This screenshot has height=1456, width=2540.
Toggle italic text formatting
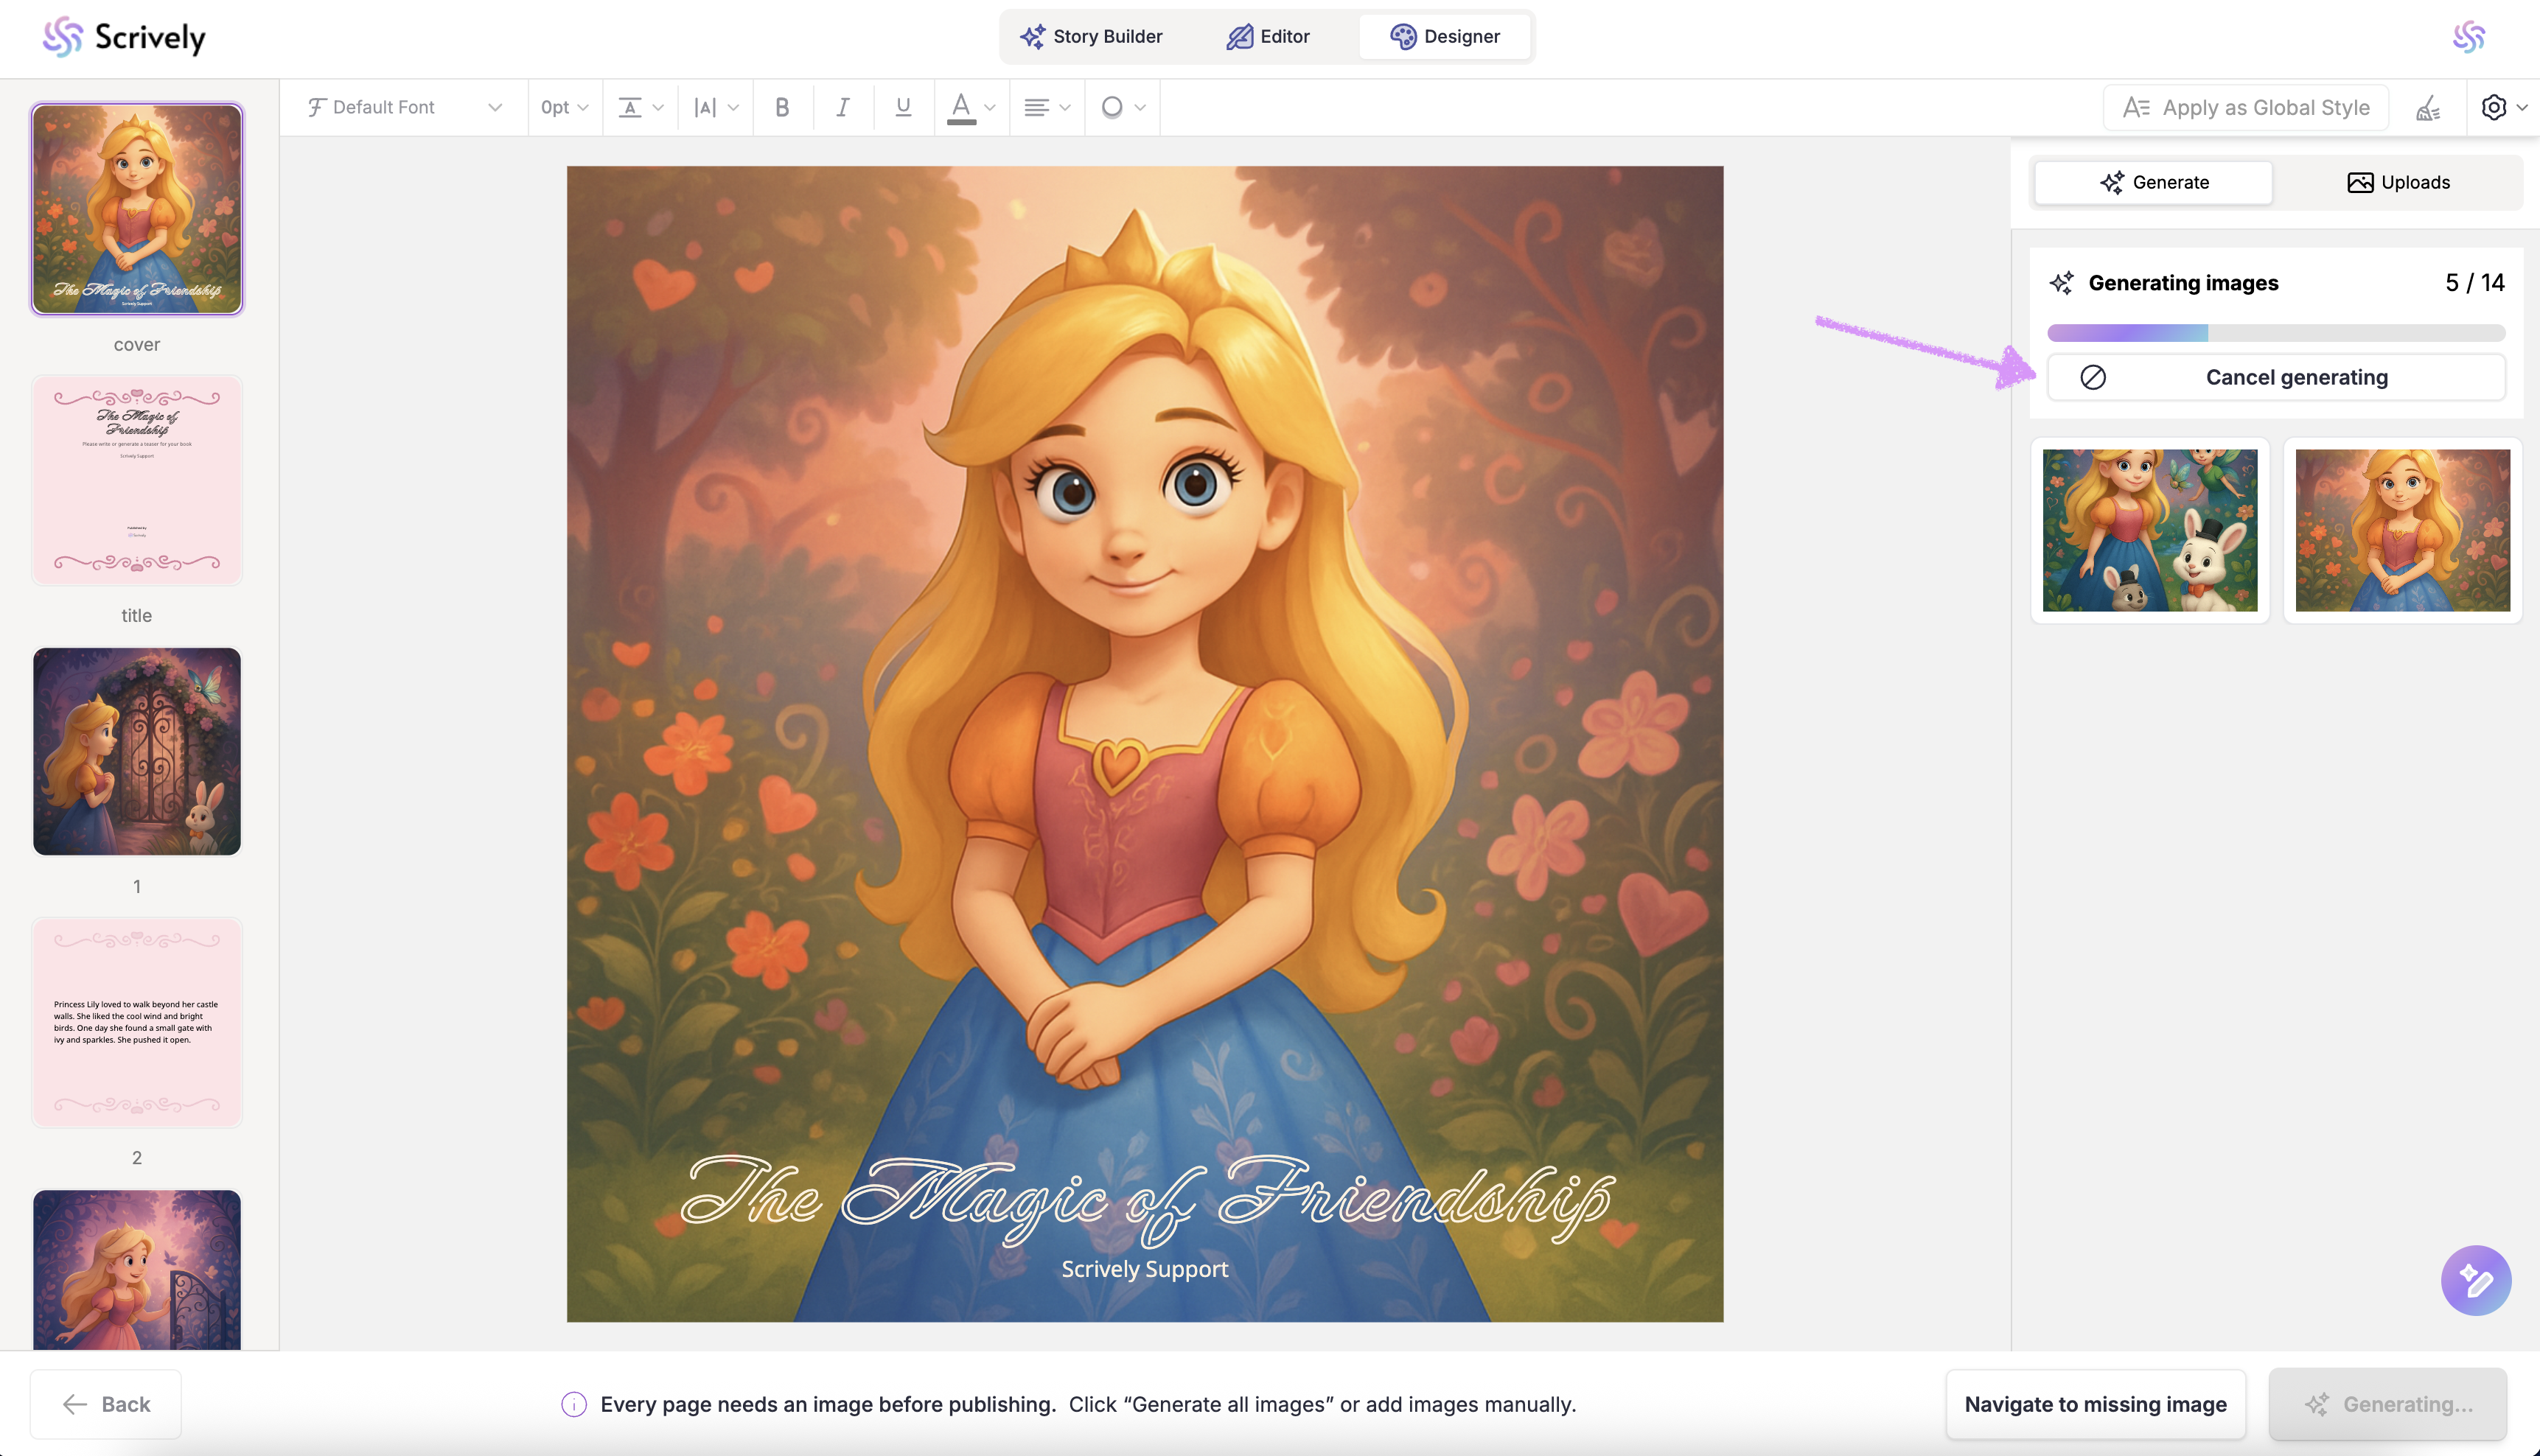(x=843, y=107)
